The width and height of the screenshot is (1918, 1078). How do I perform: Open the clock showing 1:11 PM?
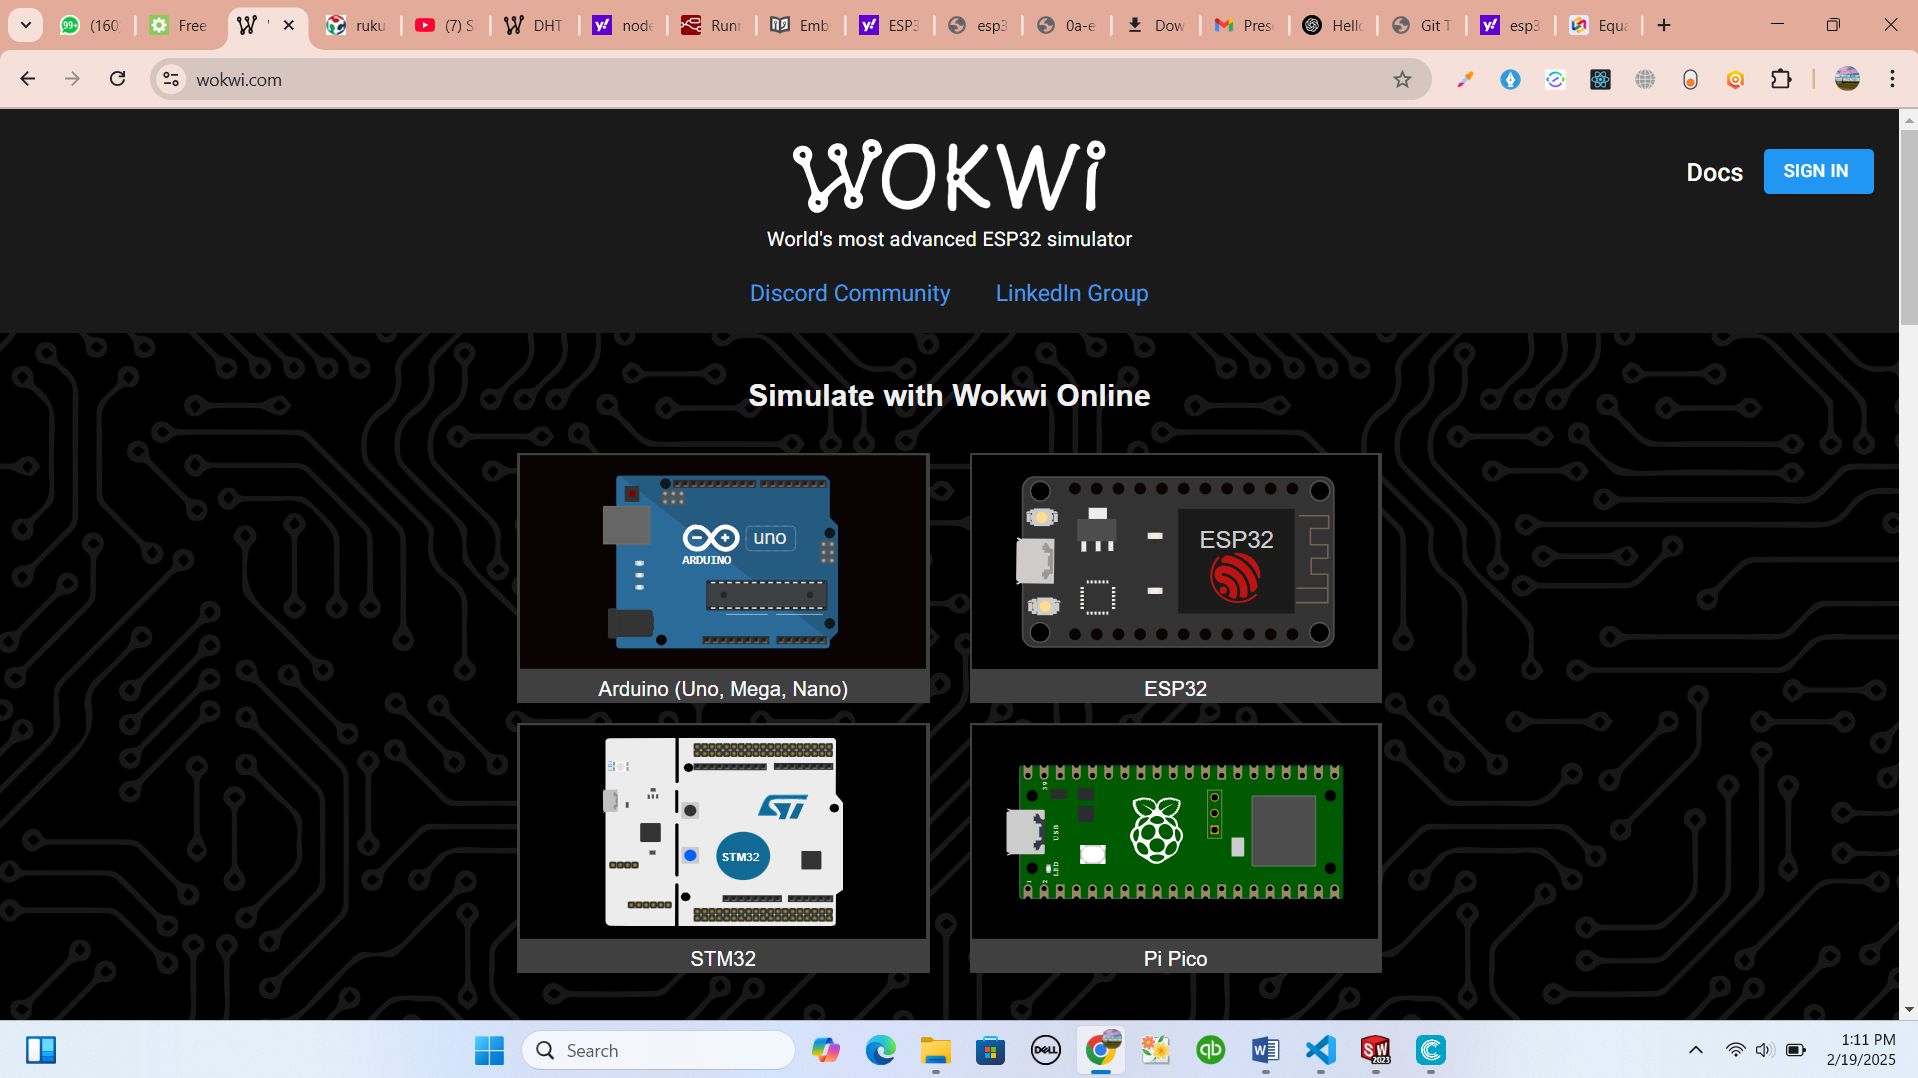click(1860, 1050)
